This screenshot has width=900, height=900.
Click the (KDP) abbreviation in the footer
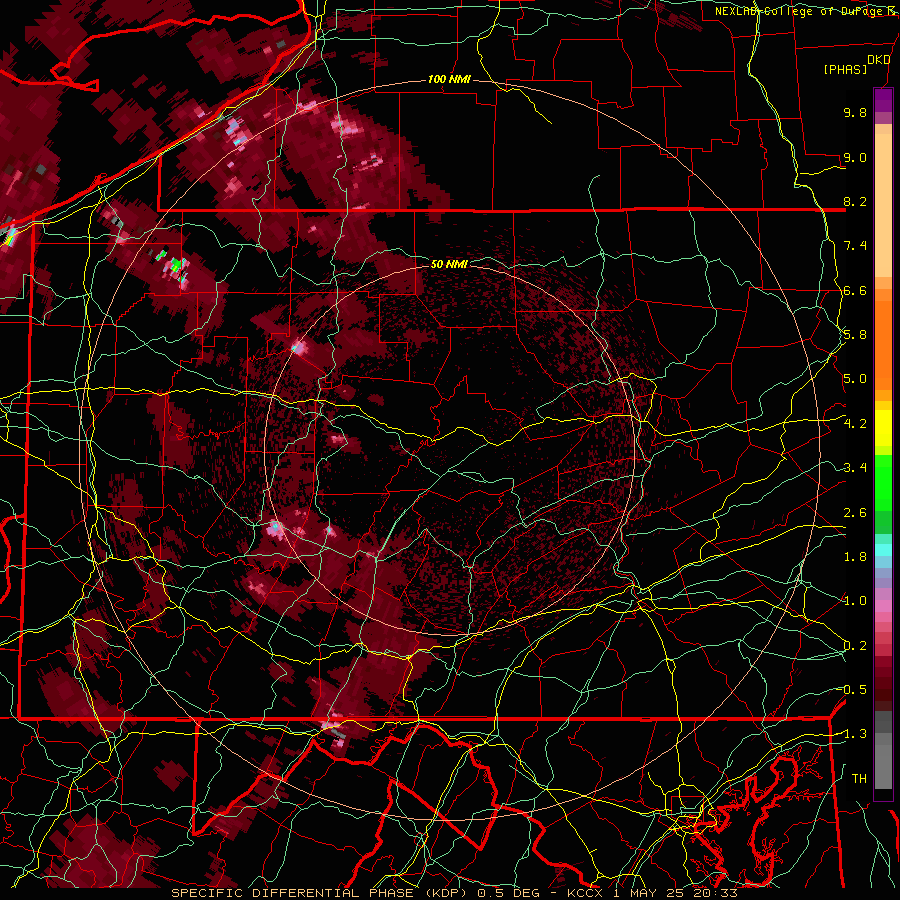pyautogui.click(x=445, y=893)
